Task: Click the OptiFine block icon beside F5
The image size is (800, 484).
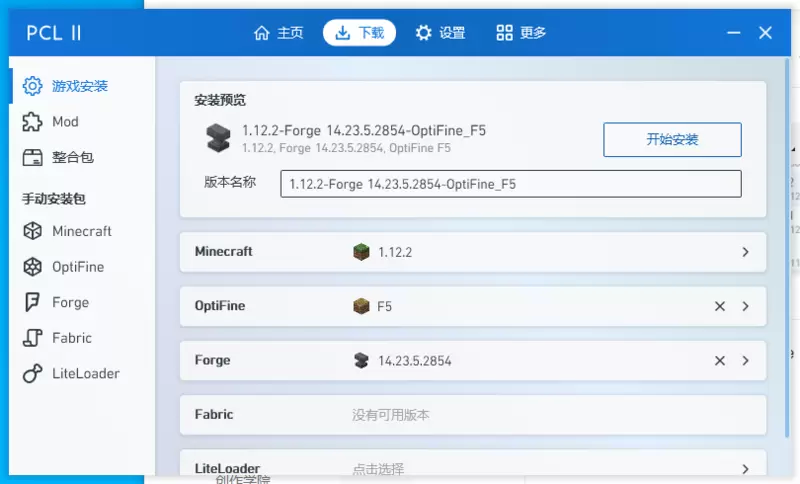Action: tap(361, 306)
